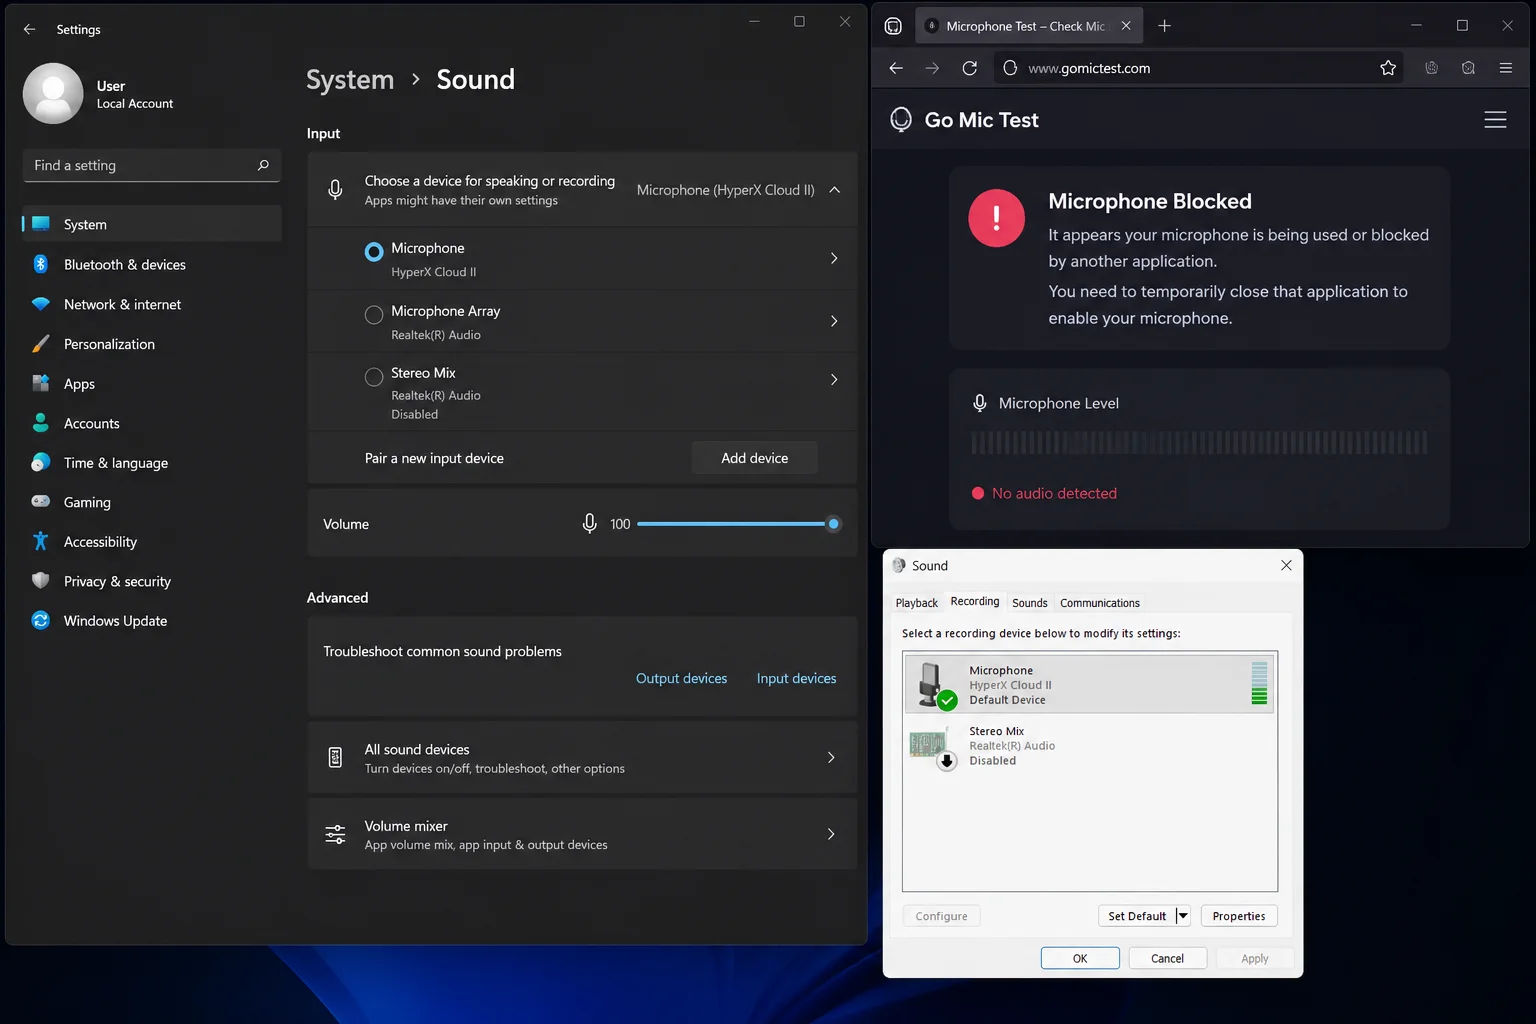Select the Stereo Mix radio button
1536x1024 pixels.
[374, 377]
